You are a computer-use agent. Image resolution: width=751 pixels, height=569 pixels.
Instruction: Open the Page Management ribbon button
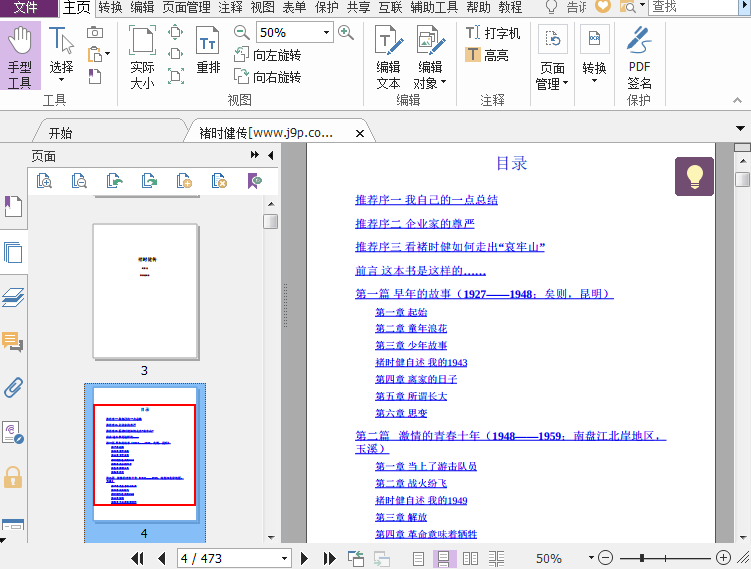point(552,57)
